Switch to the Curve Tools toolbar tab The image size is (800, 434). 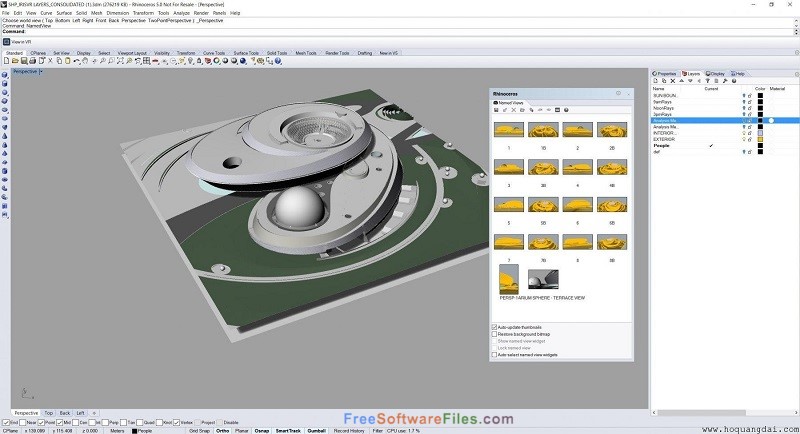click(214, 53)
